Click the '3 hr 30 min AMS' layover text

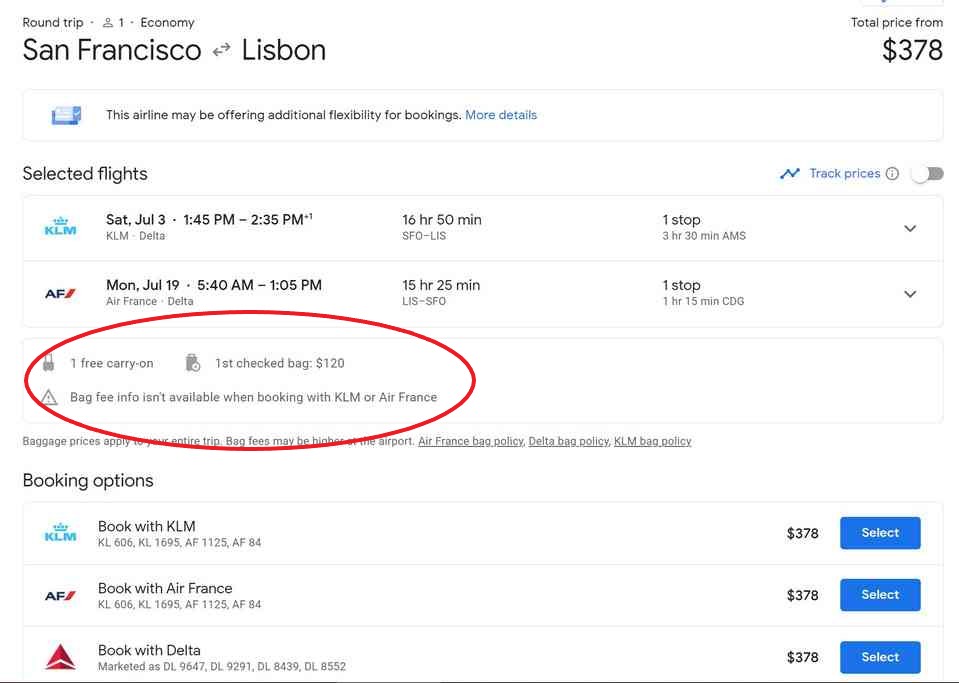coord(704,236)
